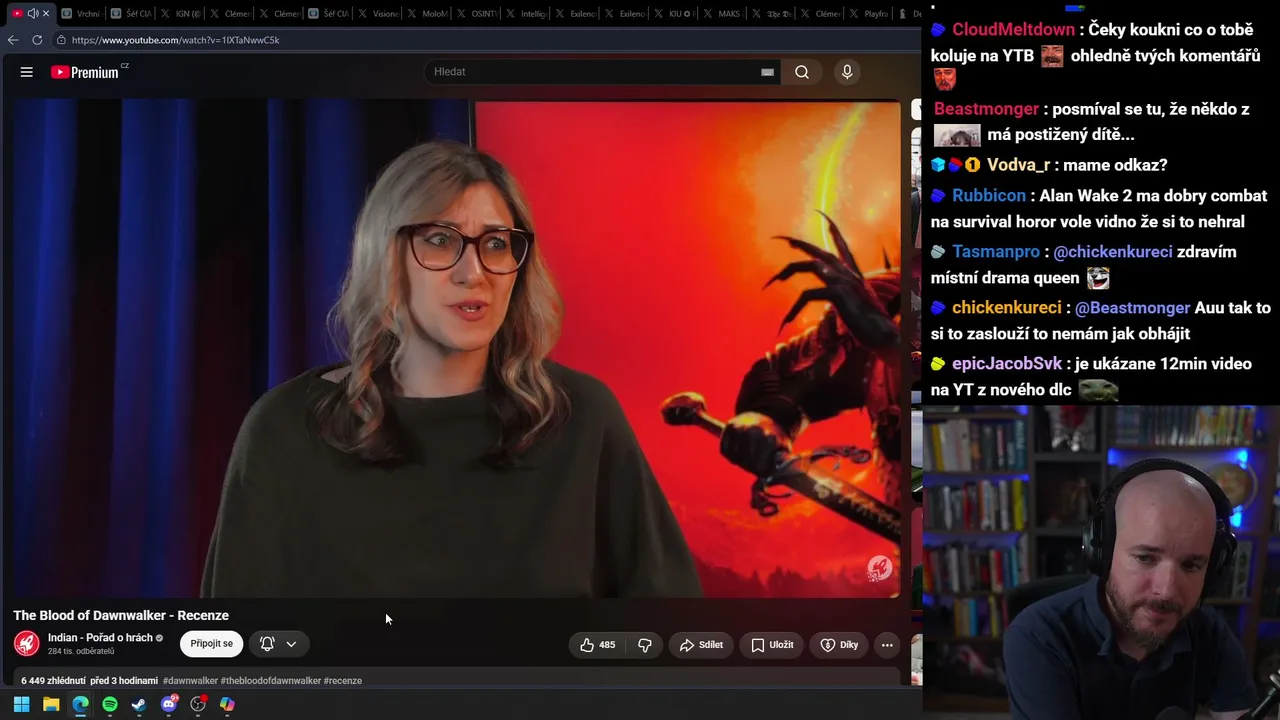Screen dimensions: 1280x720
Task: Select the OSINT browser tab
Action: click(477, 13)
